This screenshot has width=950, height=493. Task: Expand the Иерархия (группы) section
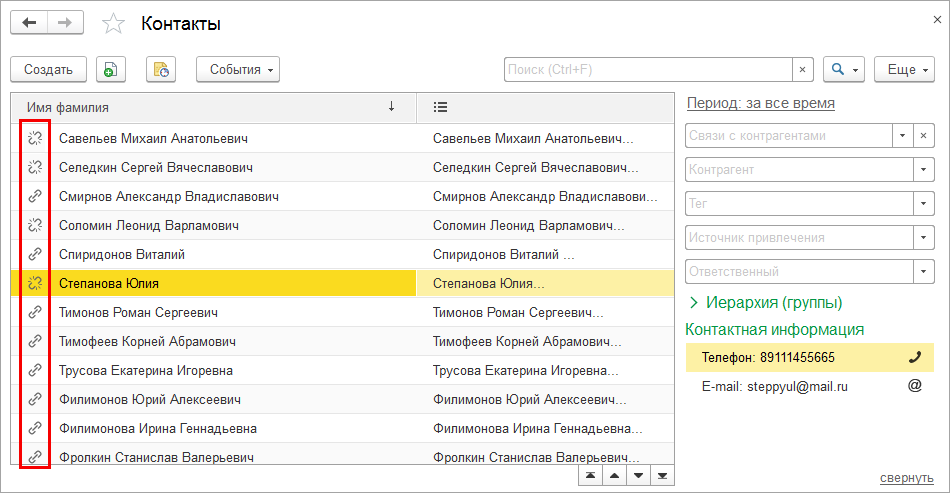(765, 302)
